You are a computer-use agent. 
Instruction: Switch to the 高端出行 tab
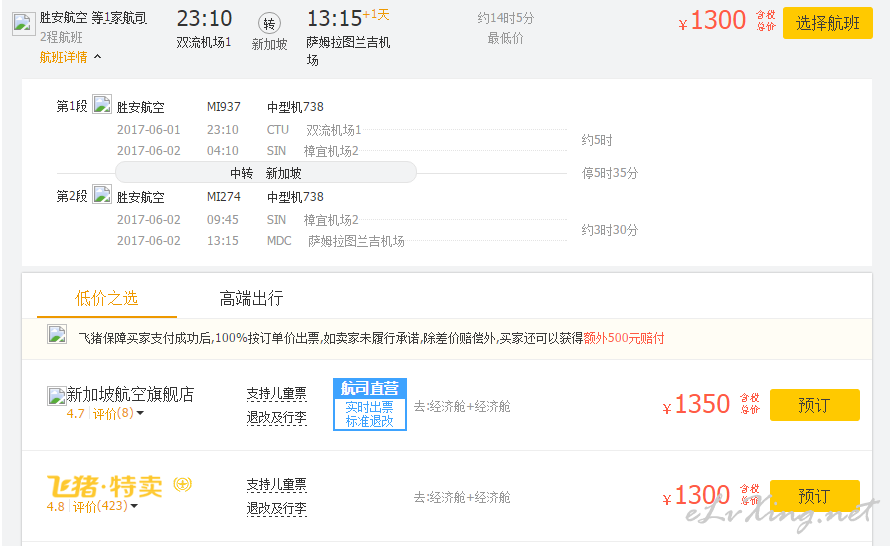(251, 298)
